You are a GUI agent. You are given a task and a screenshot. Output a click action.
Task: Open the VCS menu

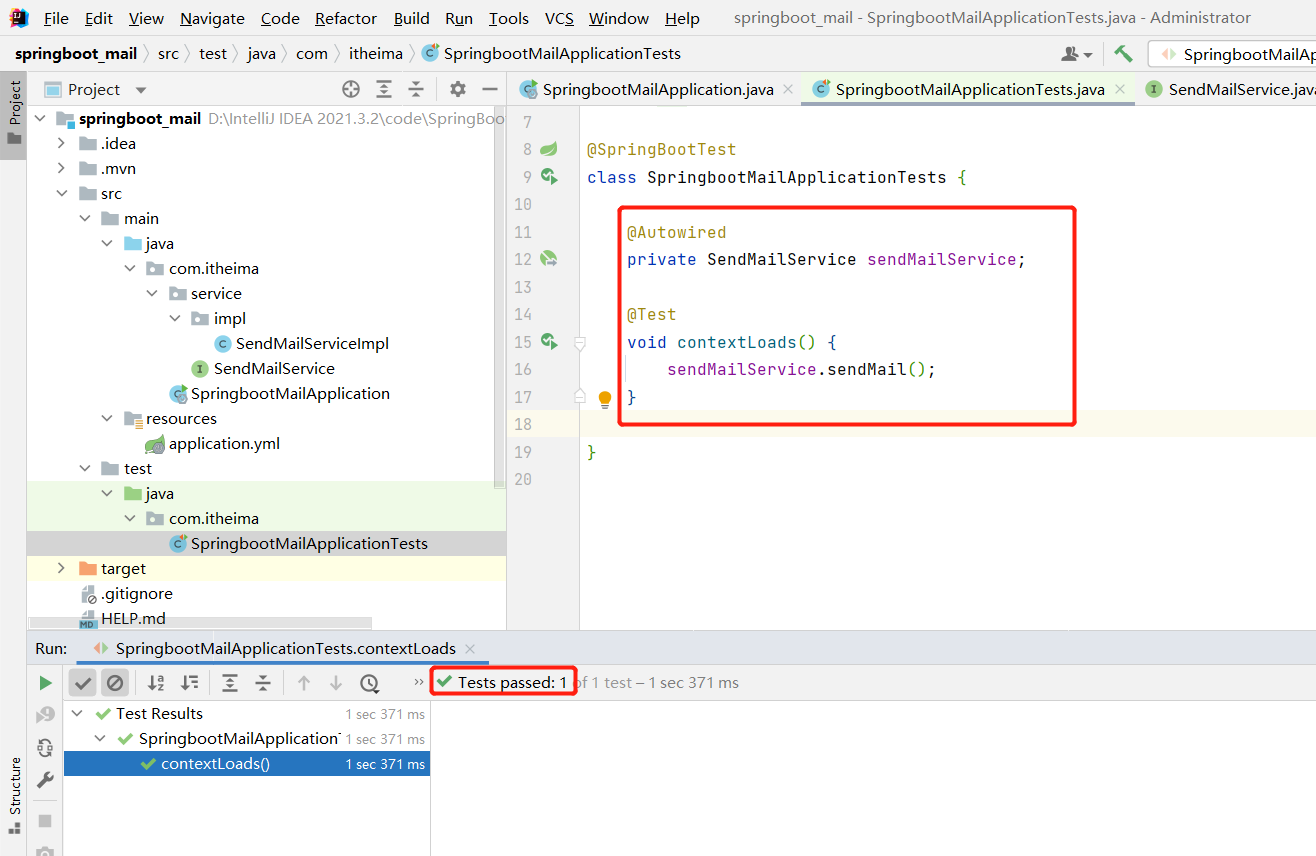point(559,18)
